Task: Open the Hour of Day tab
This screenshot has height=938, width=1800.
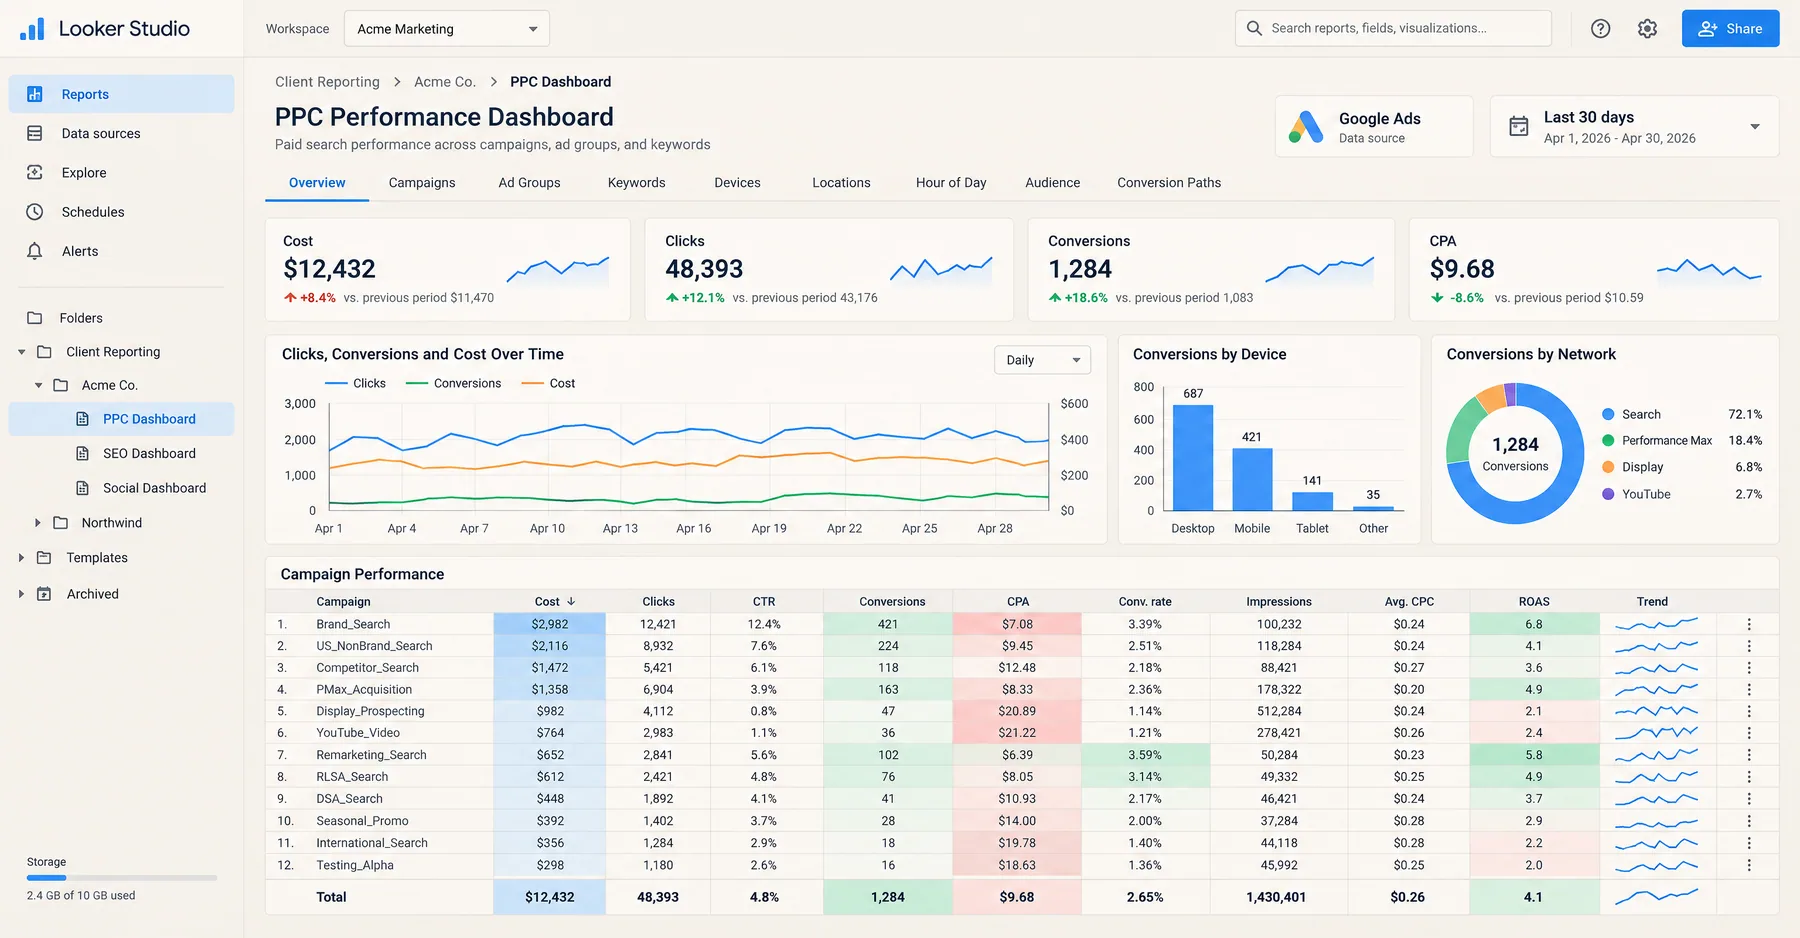Action: [951, 183]
